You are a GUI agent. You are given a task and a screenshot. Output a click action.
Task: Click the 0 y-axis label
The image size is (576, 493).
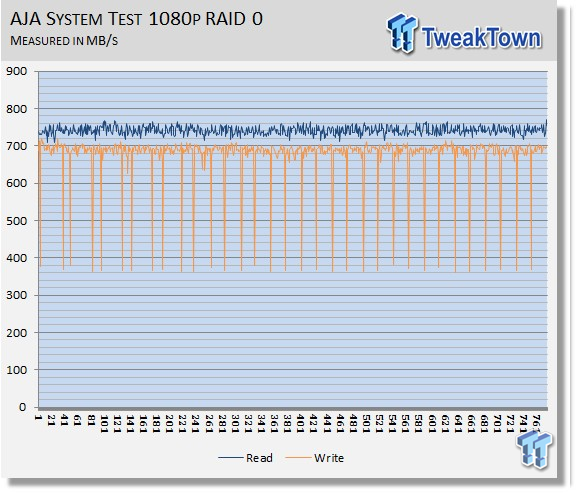tap(23, 407)
